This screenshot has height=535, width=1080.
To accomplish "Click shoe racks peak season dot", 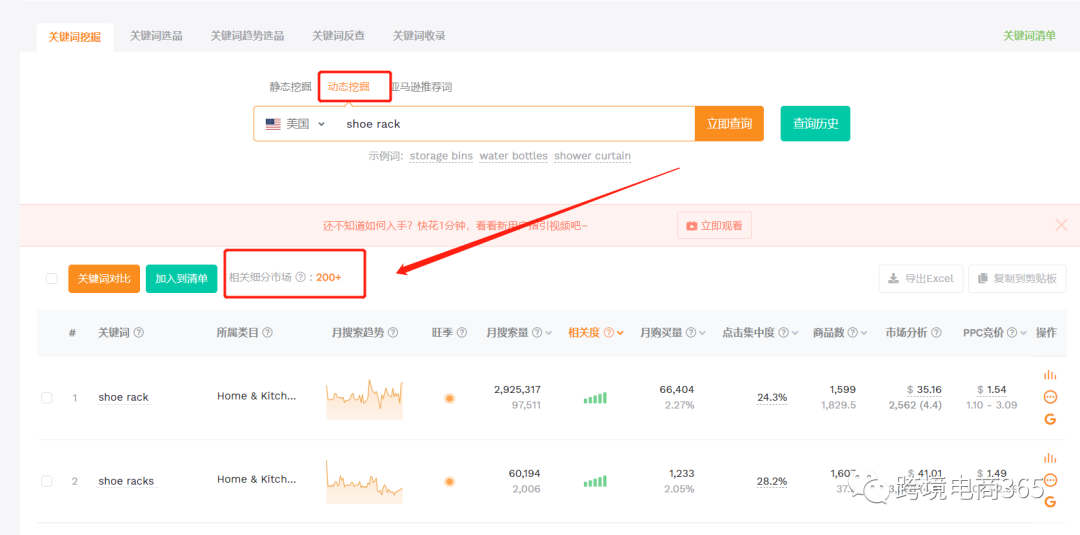I will (x=449, y=481).
